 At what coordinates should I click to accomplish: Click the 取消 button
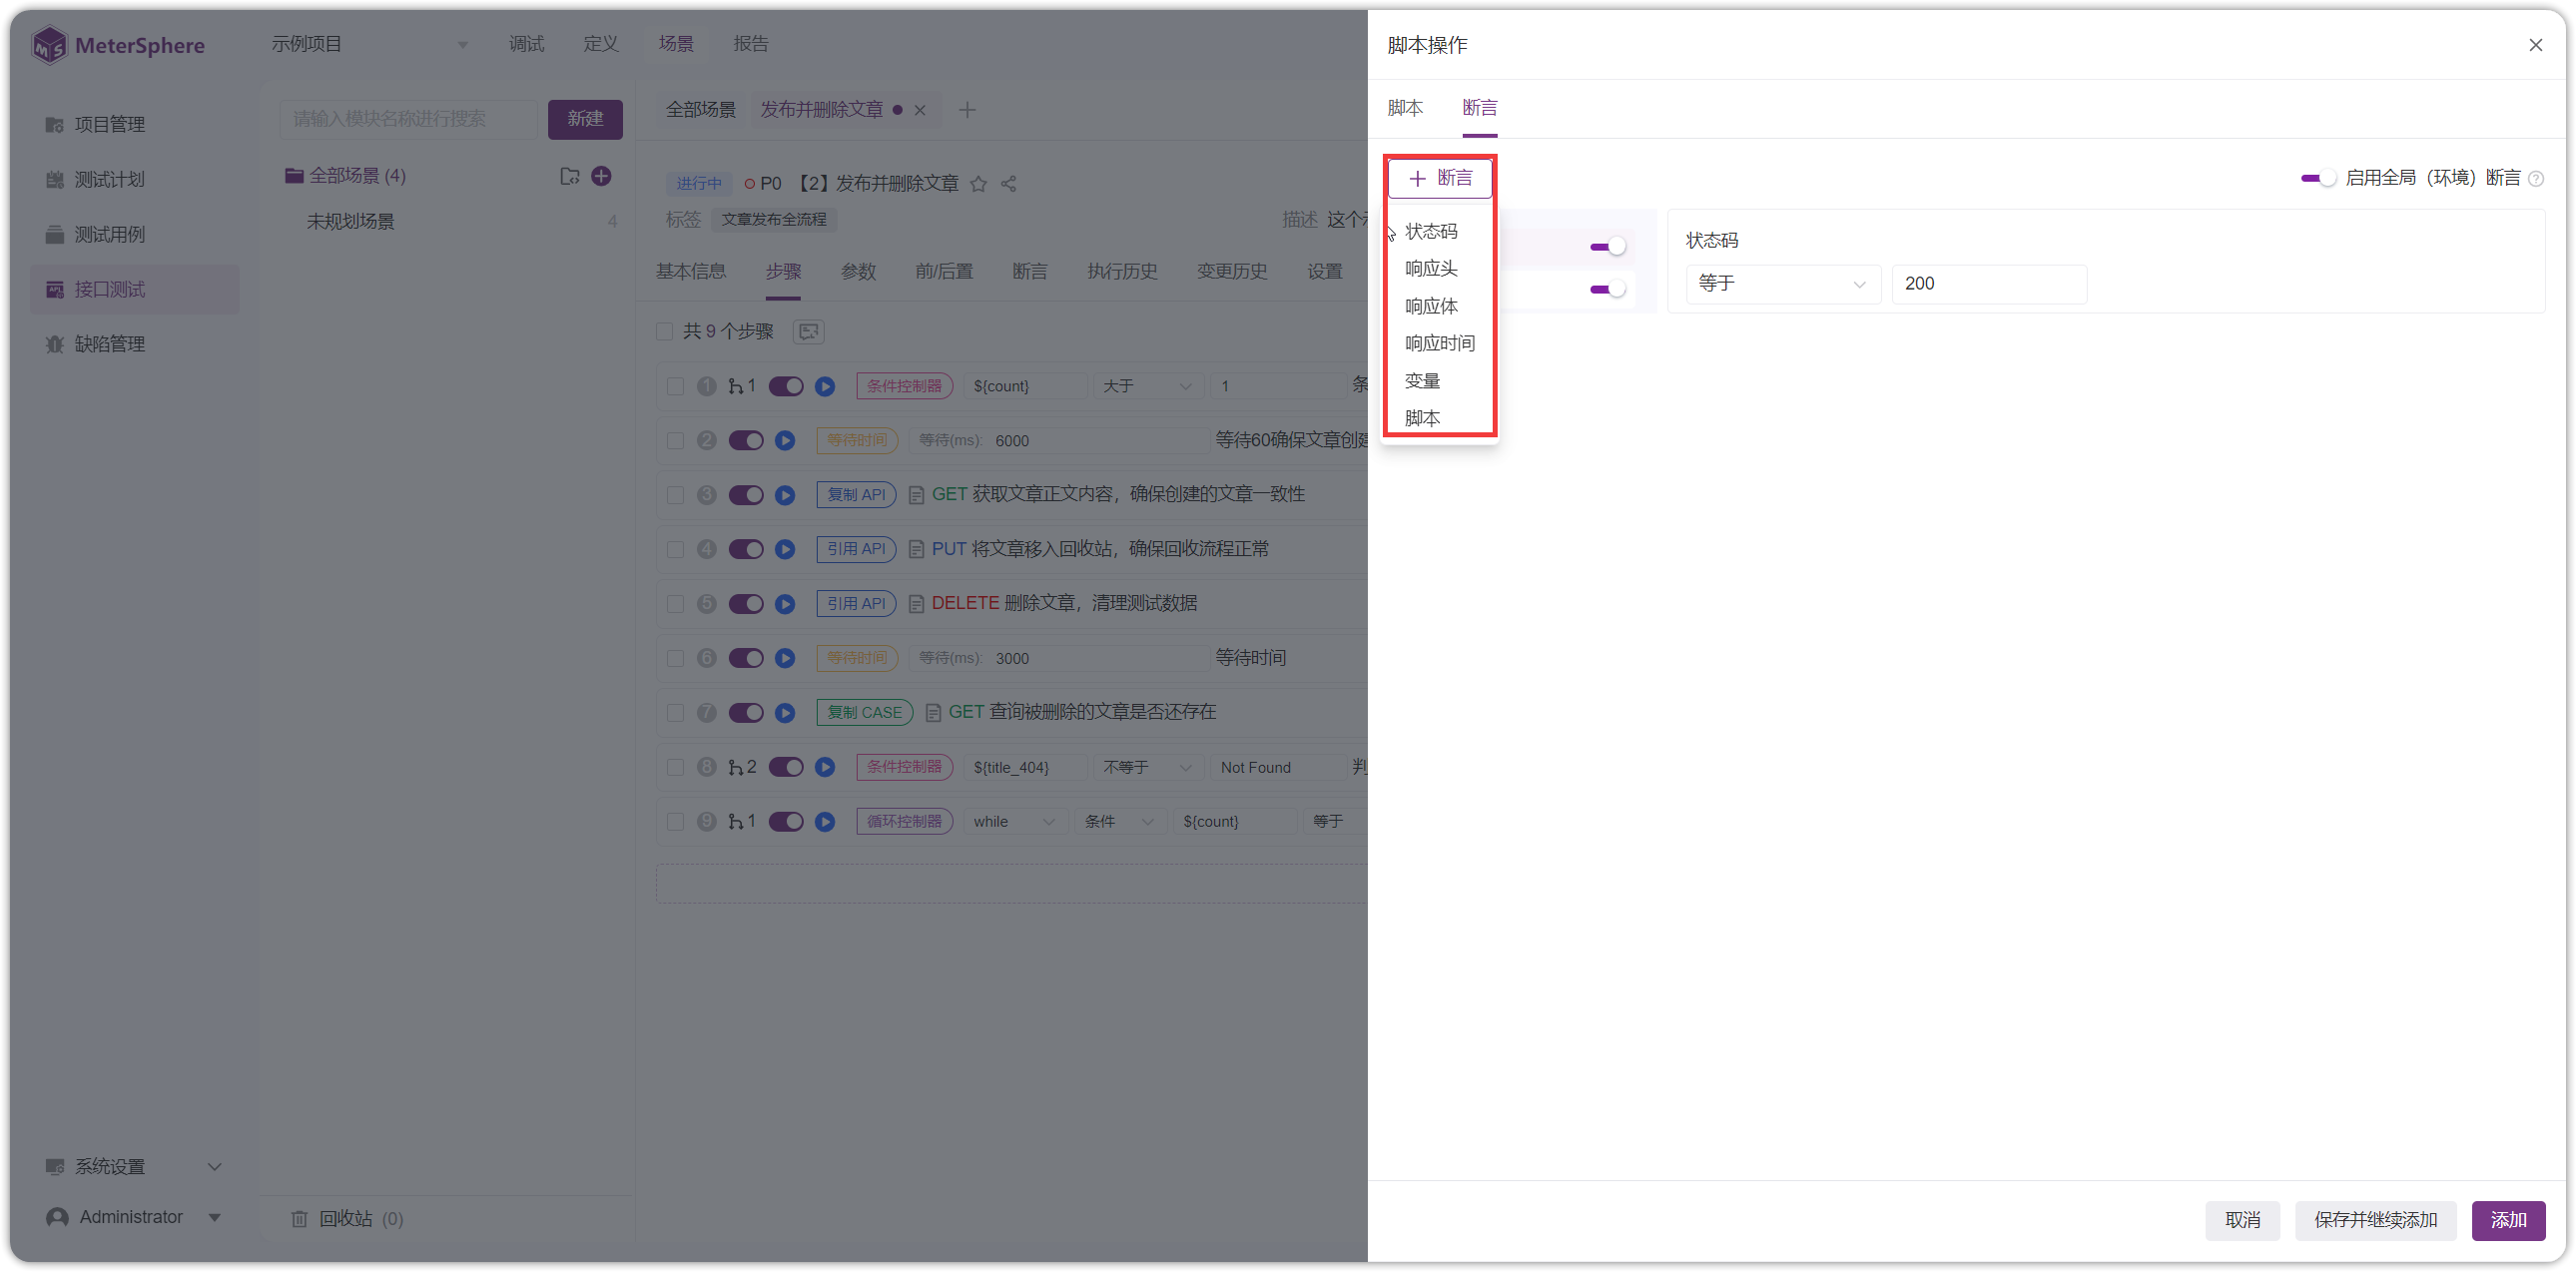(2242, 1220)
